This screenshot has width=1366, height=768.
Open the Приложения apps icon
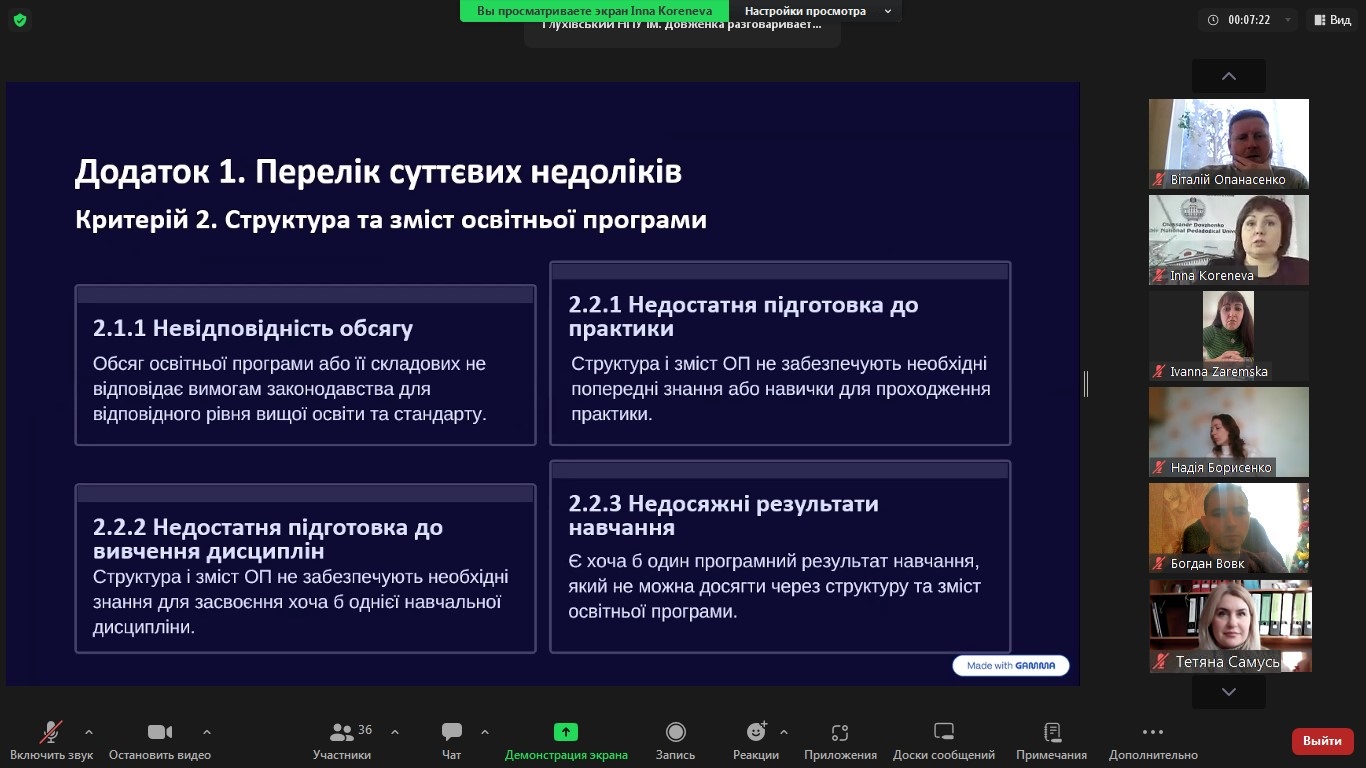840,733
